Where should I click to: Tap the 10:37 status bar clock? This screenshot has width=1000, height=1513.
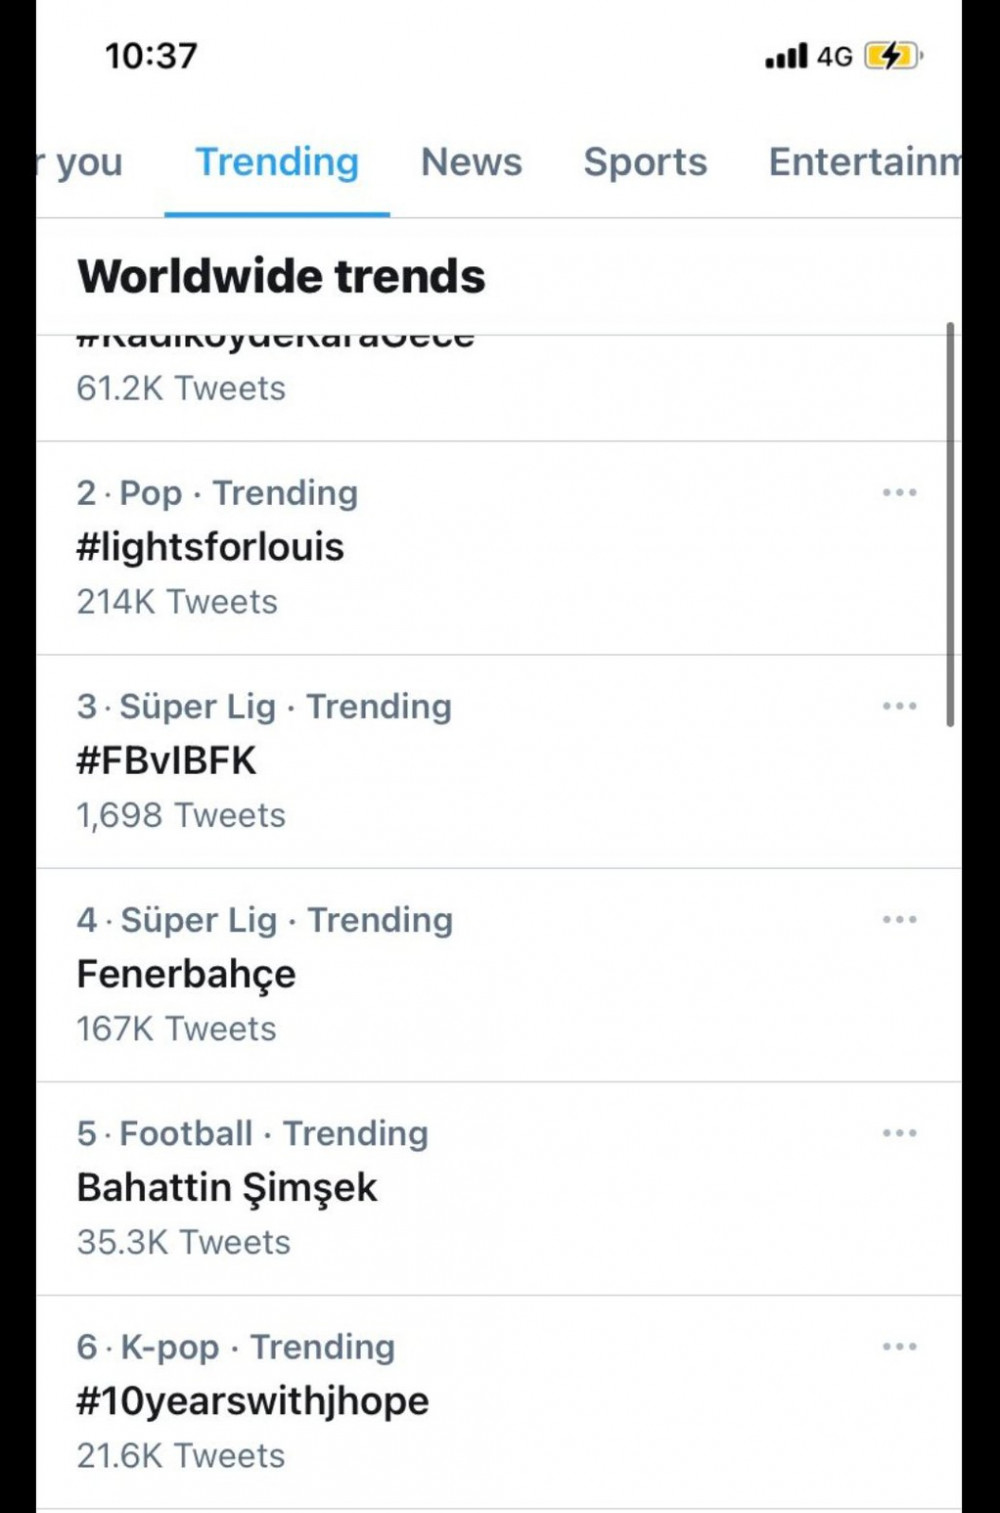[x=151, y=56]
